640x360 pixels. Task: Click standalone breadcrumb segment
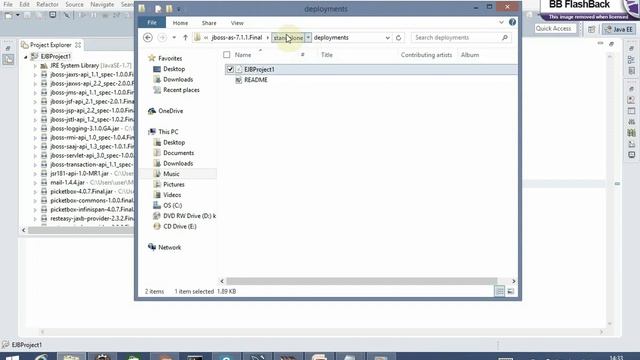coord(288,38)
